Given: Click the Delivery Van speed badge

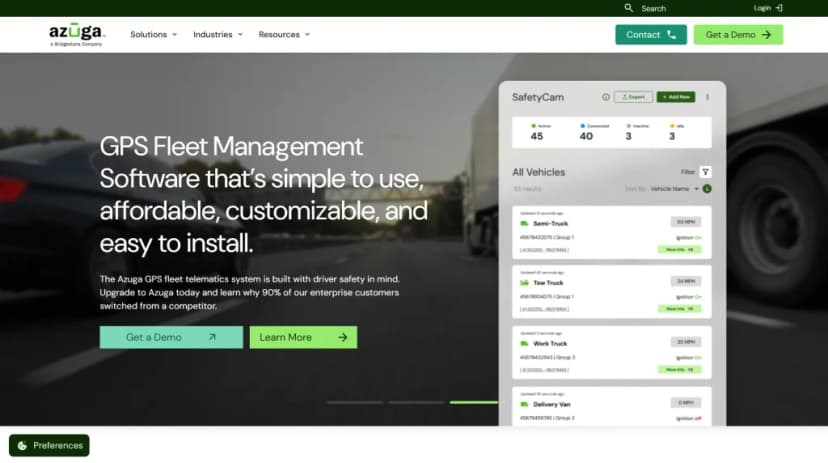Looking at the screenshot, I should (x=686, y=403).
